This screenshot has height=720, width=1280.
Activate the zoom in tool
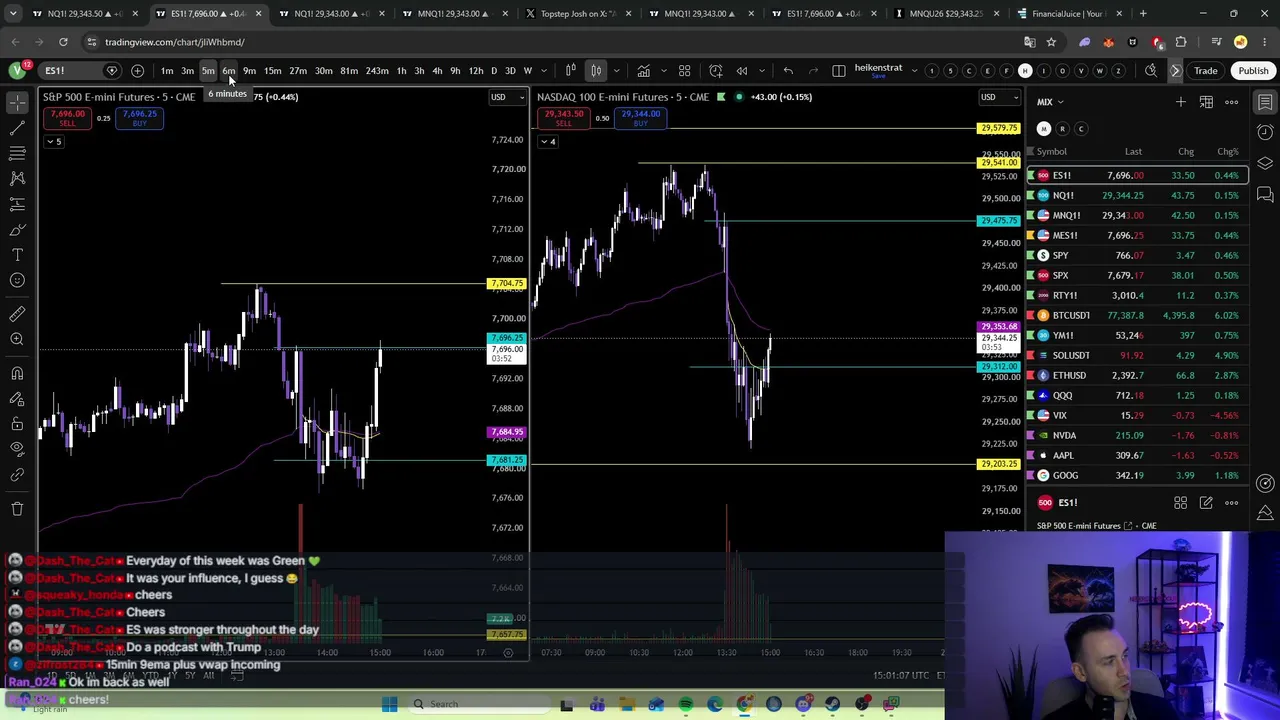(17, 340)
